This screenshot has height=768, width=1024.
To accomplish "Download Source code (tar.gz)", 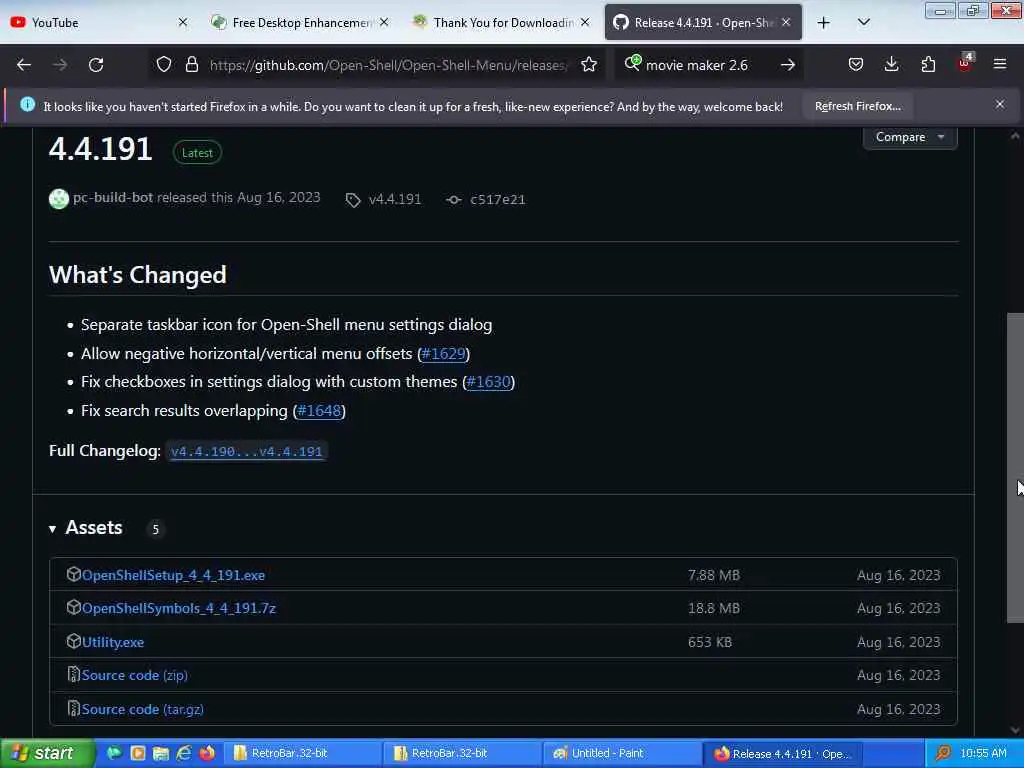I will [142, 709].
